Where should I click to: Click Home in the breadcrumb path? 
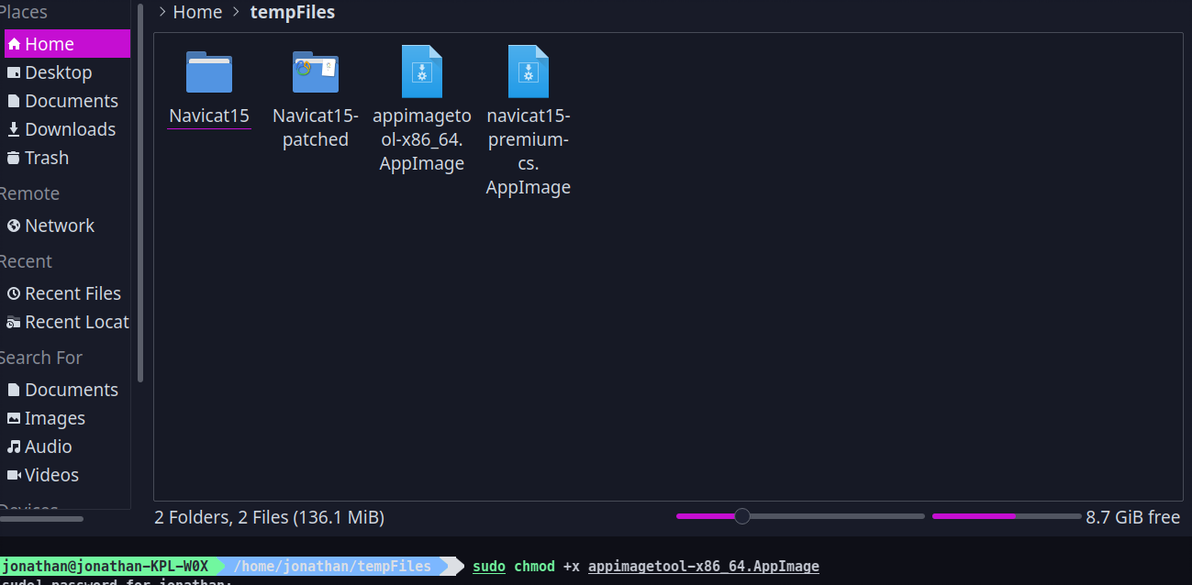point(198,12)
